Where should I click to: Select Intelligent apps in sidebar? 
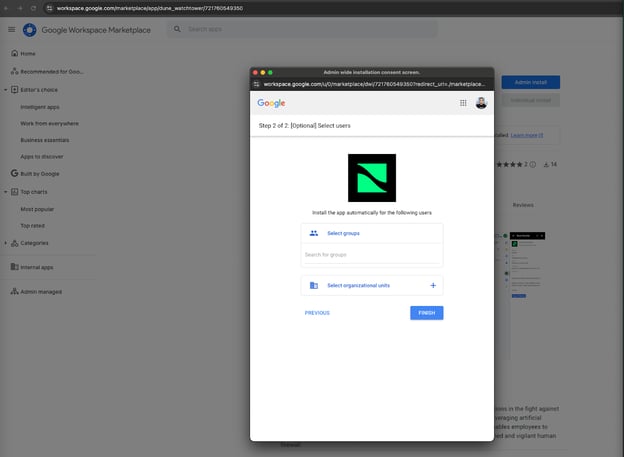pos(40,107)
